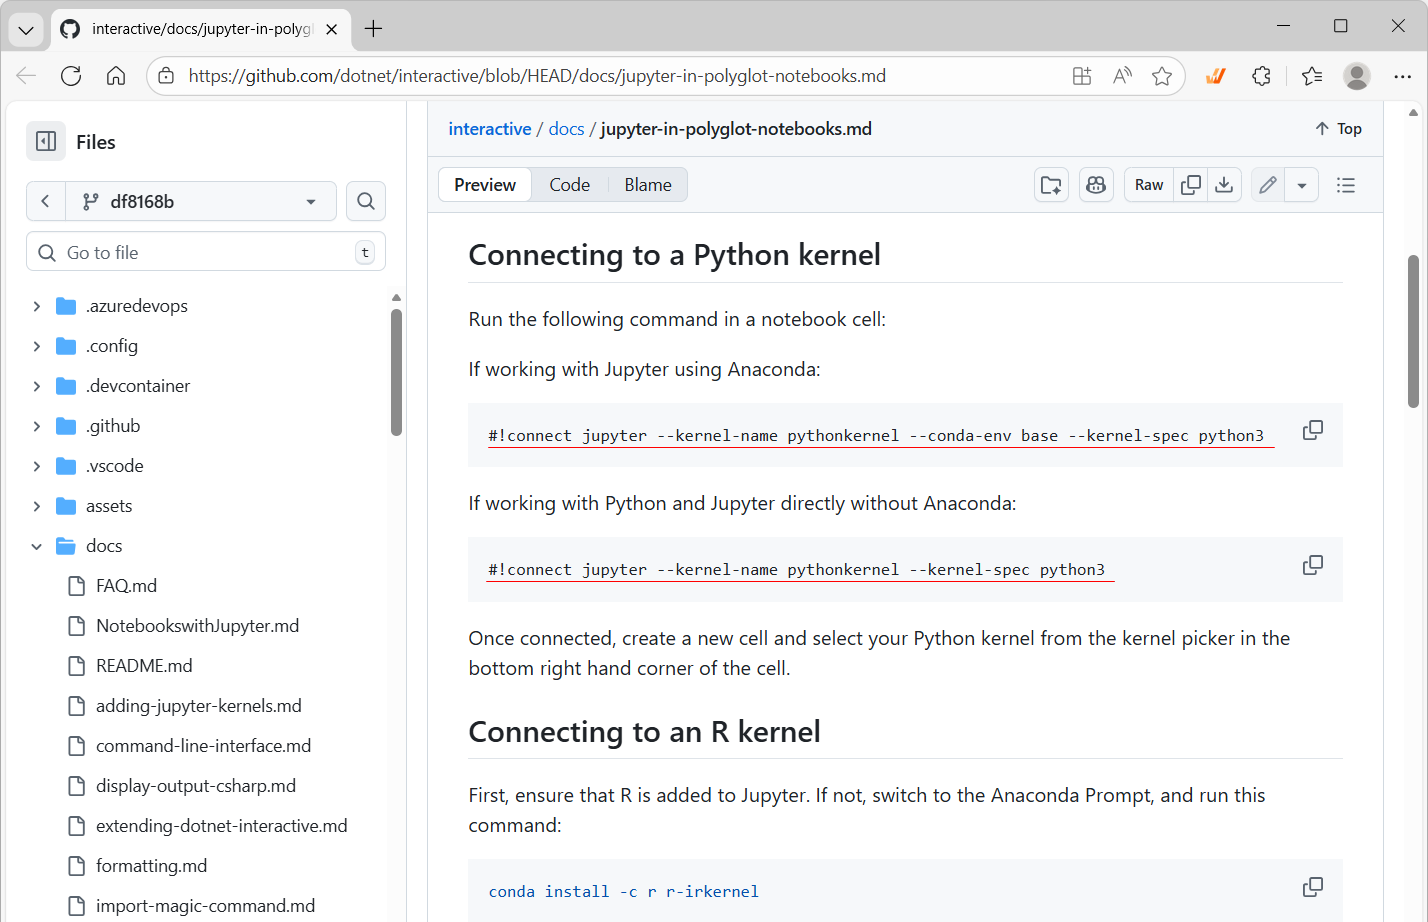Viewport: 1428px width, 922px height.
Task: Open the Extensions puzzle icon
Action: [1262, 76]
